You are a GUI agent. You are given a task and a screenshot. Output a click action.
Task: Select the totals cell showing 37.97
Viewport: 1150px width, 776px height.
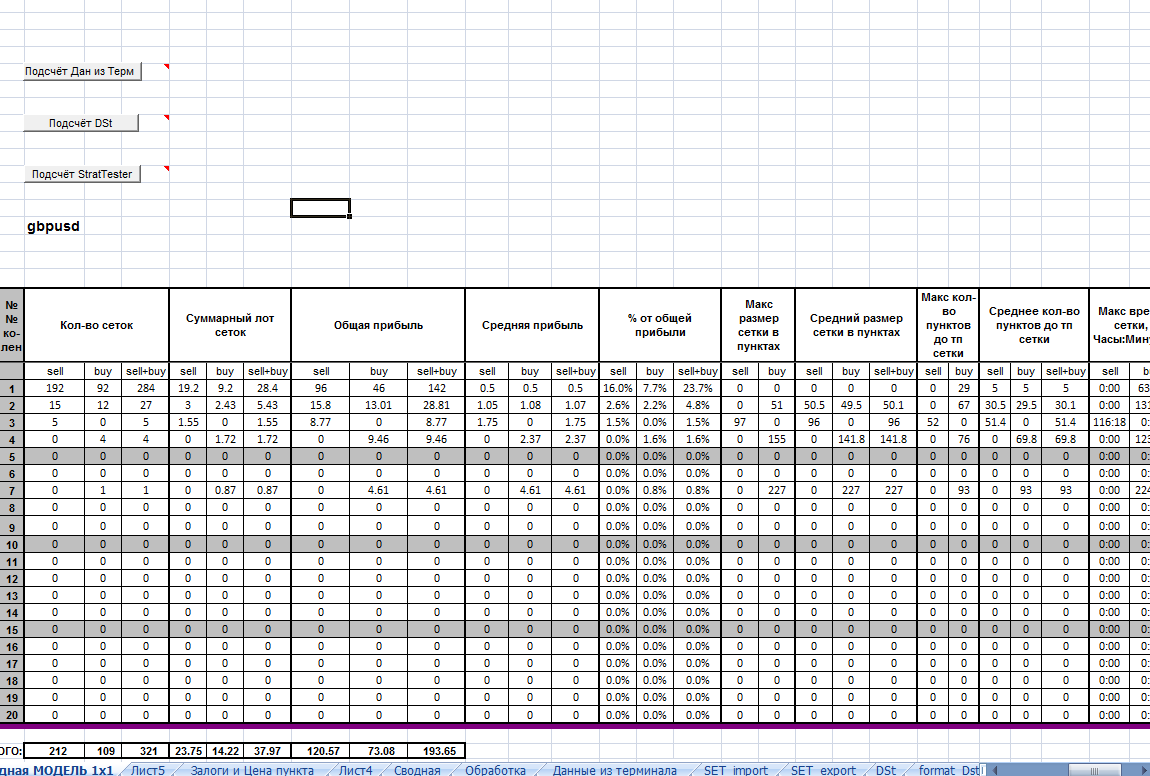tap(268, 750)
